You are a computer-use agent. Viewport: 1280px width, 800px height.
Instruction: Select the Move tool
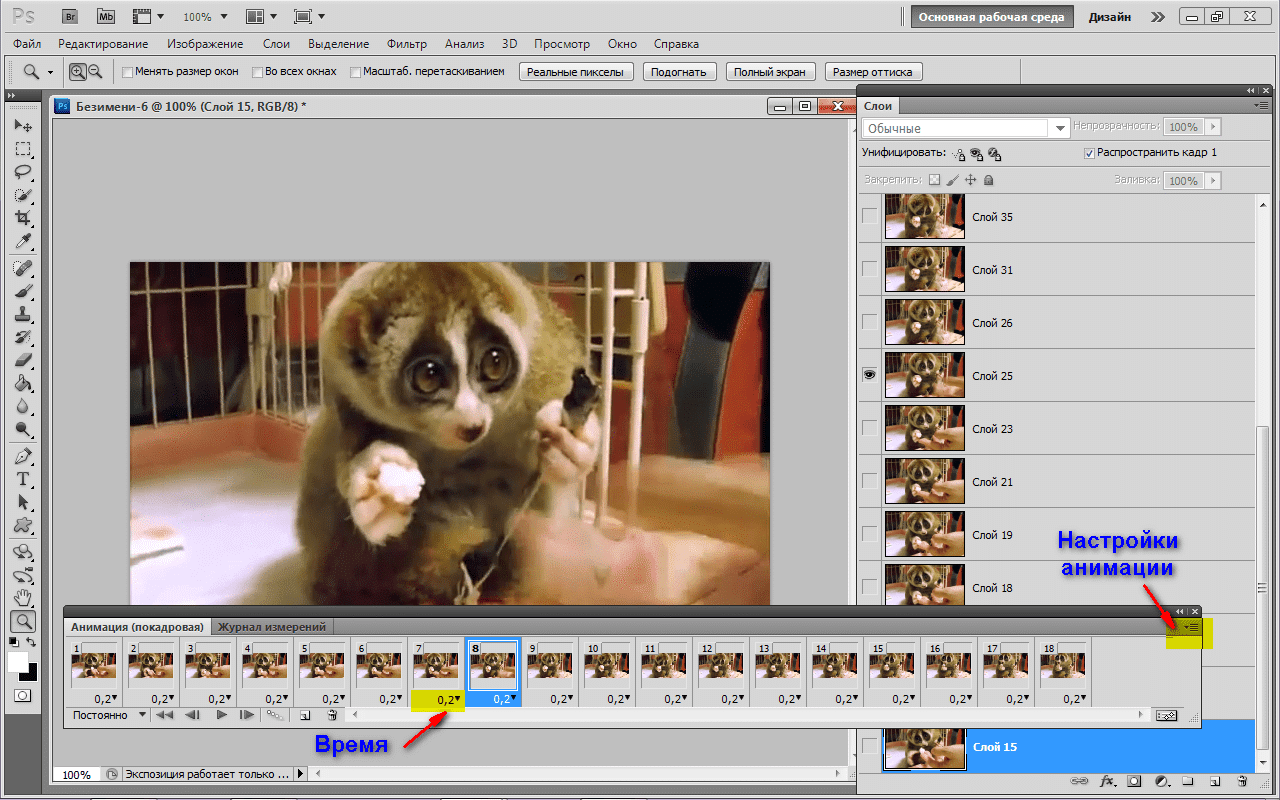tap(22, 126)
